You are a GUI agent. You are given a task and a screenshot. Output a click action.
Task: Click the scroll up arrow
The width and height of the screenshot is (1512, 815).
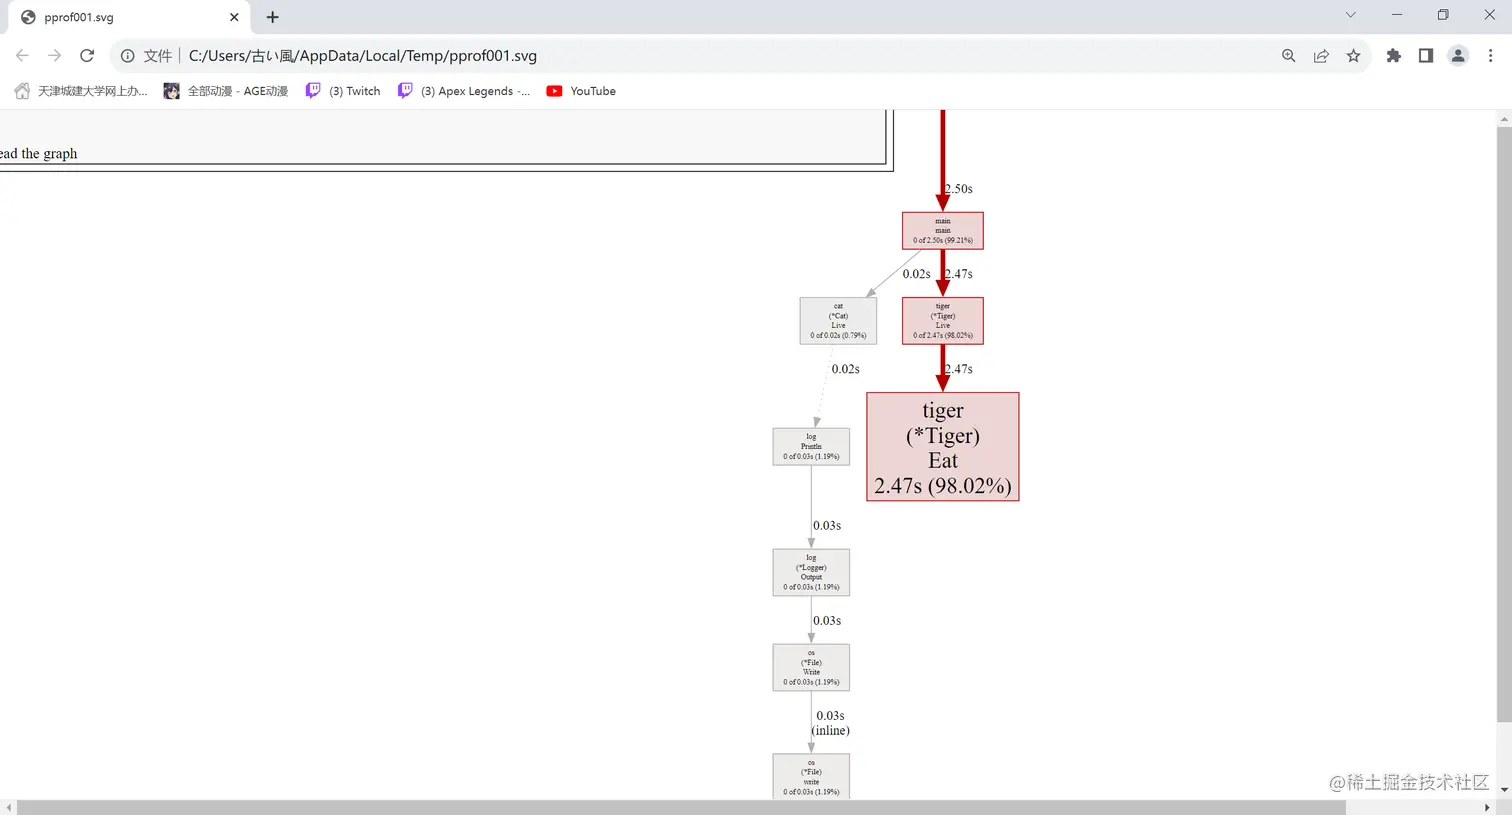[1504, 118]
